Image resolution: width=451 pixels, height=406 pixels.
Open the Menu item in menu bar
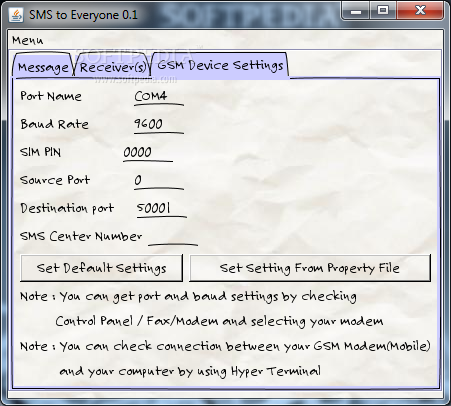(x=28, y=41)
